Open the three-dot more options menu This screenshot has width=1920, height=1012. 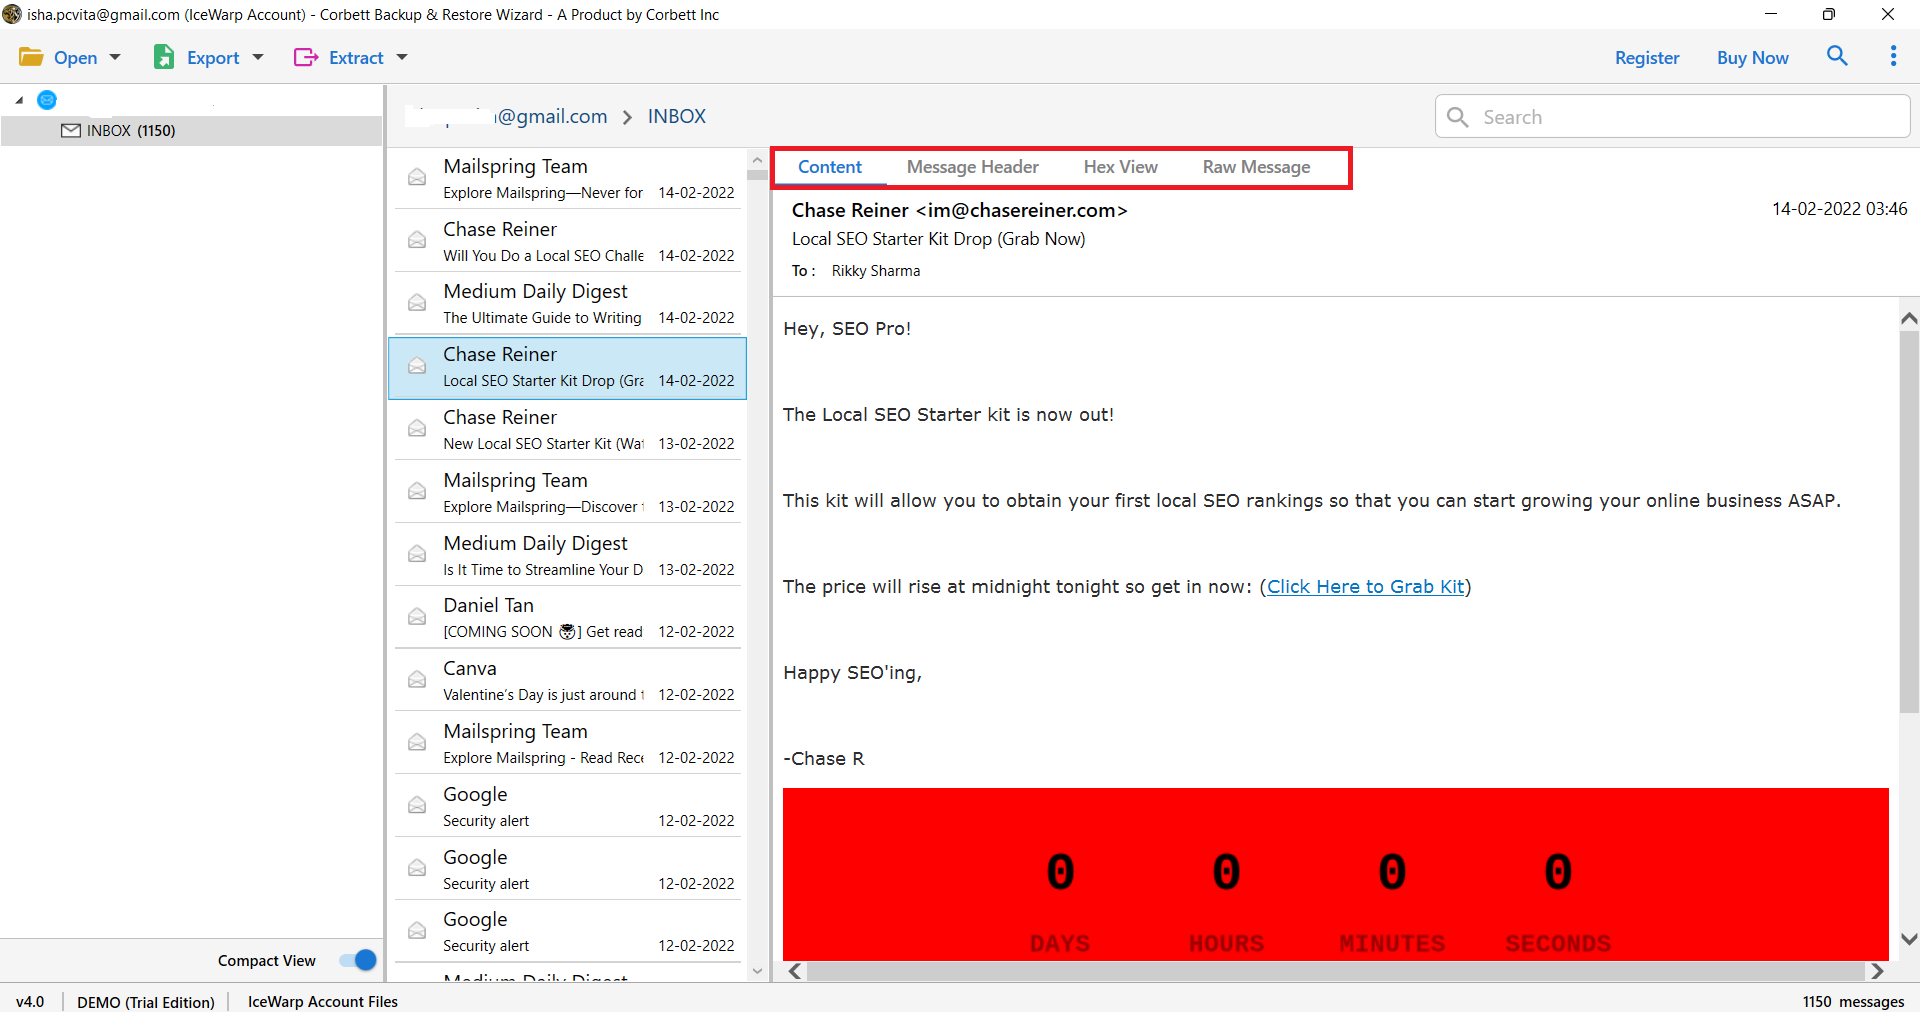(1893, 56)
